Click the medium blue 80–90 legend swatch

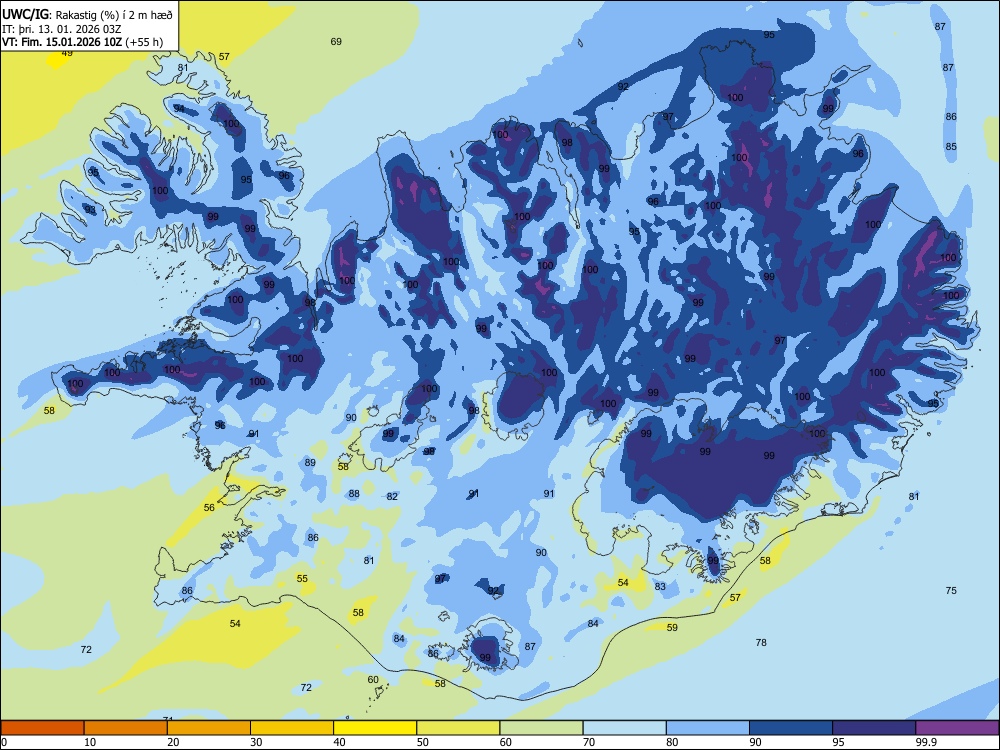(x=708, y=728)
